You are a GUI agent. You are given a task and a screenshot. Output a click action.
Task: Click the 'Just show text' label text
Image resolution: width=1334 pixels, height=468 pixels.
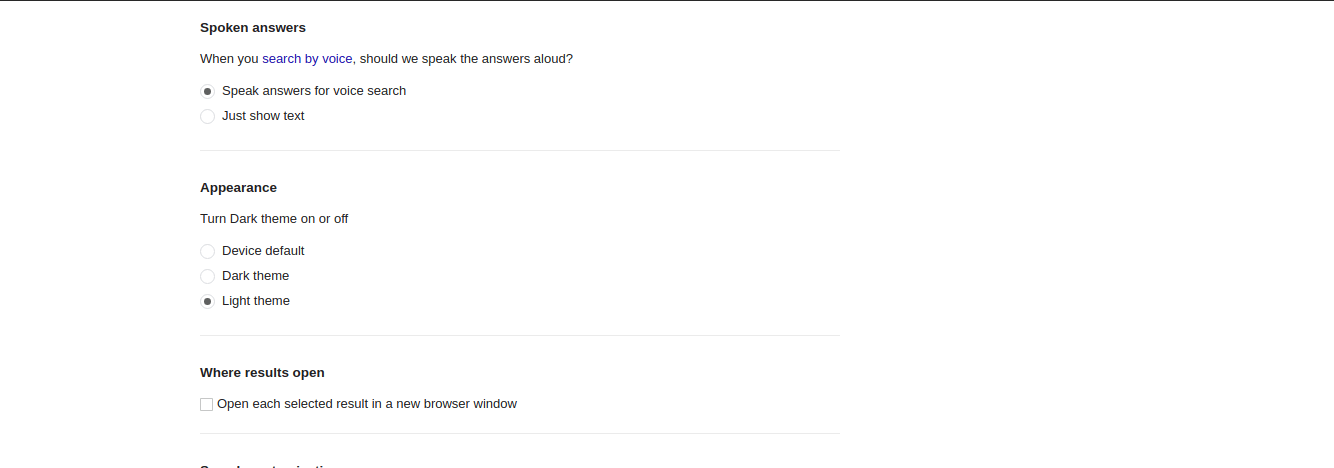(263, 116)
